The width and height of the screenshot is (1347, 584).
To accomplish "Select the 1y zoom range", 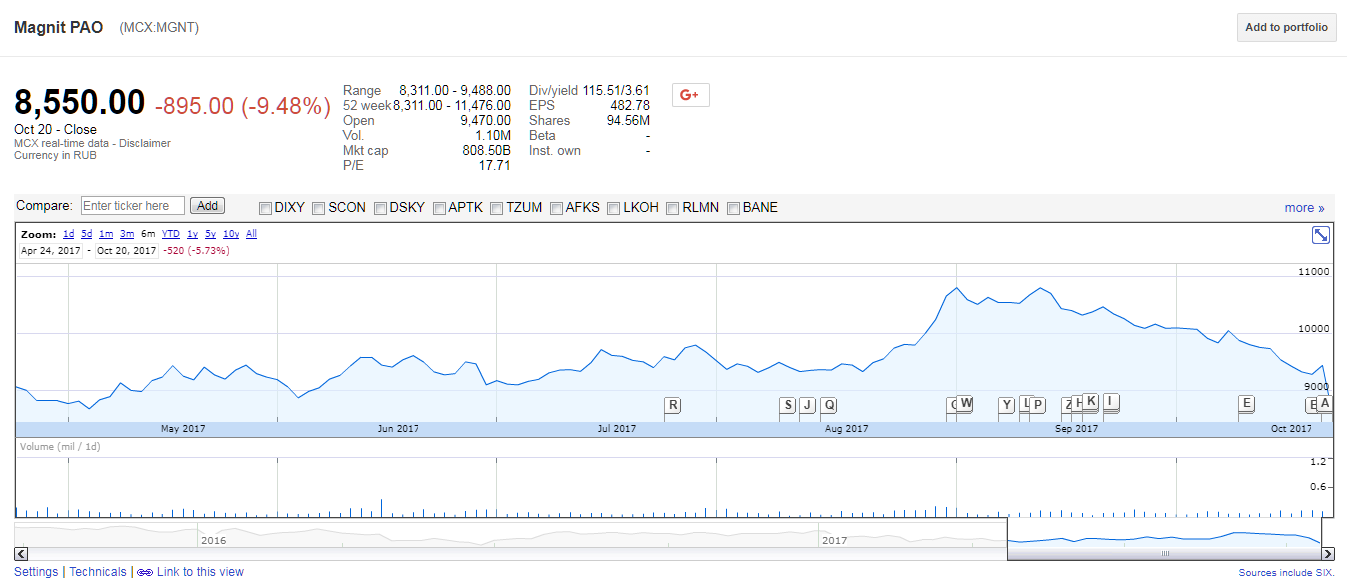I will coord(193,234).
